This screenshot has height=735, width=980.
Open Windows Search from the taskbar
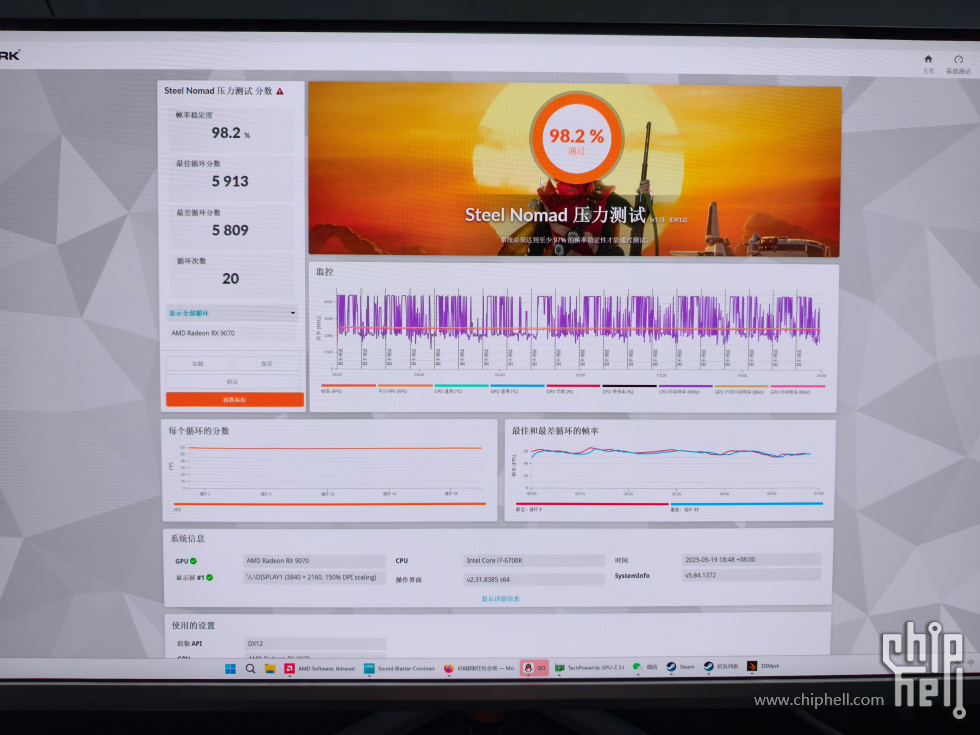(250, 669)
